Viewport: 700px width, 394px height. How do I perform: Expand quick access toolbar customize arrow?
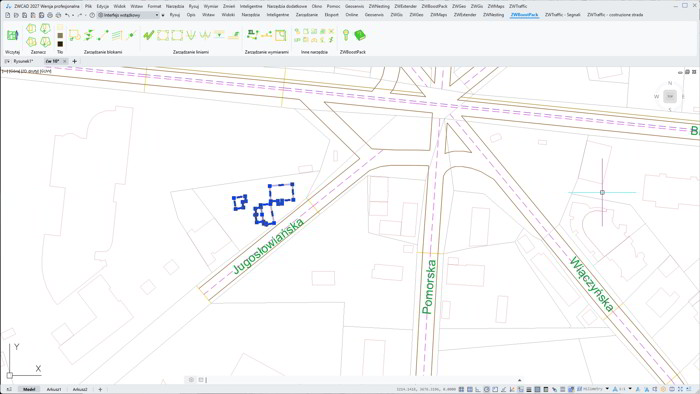tap(163, 15)
